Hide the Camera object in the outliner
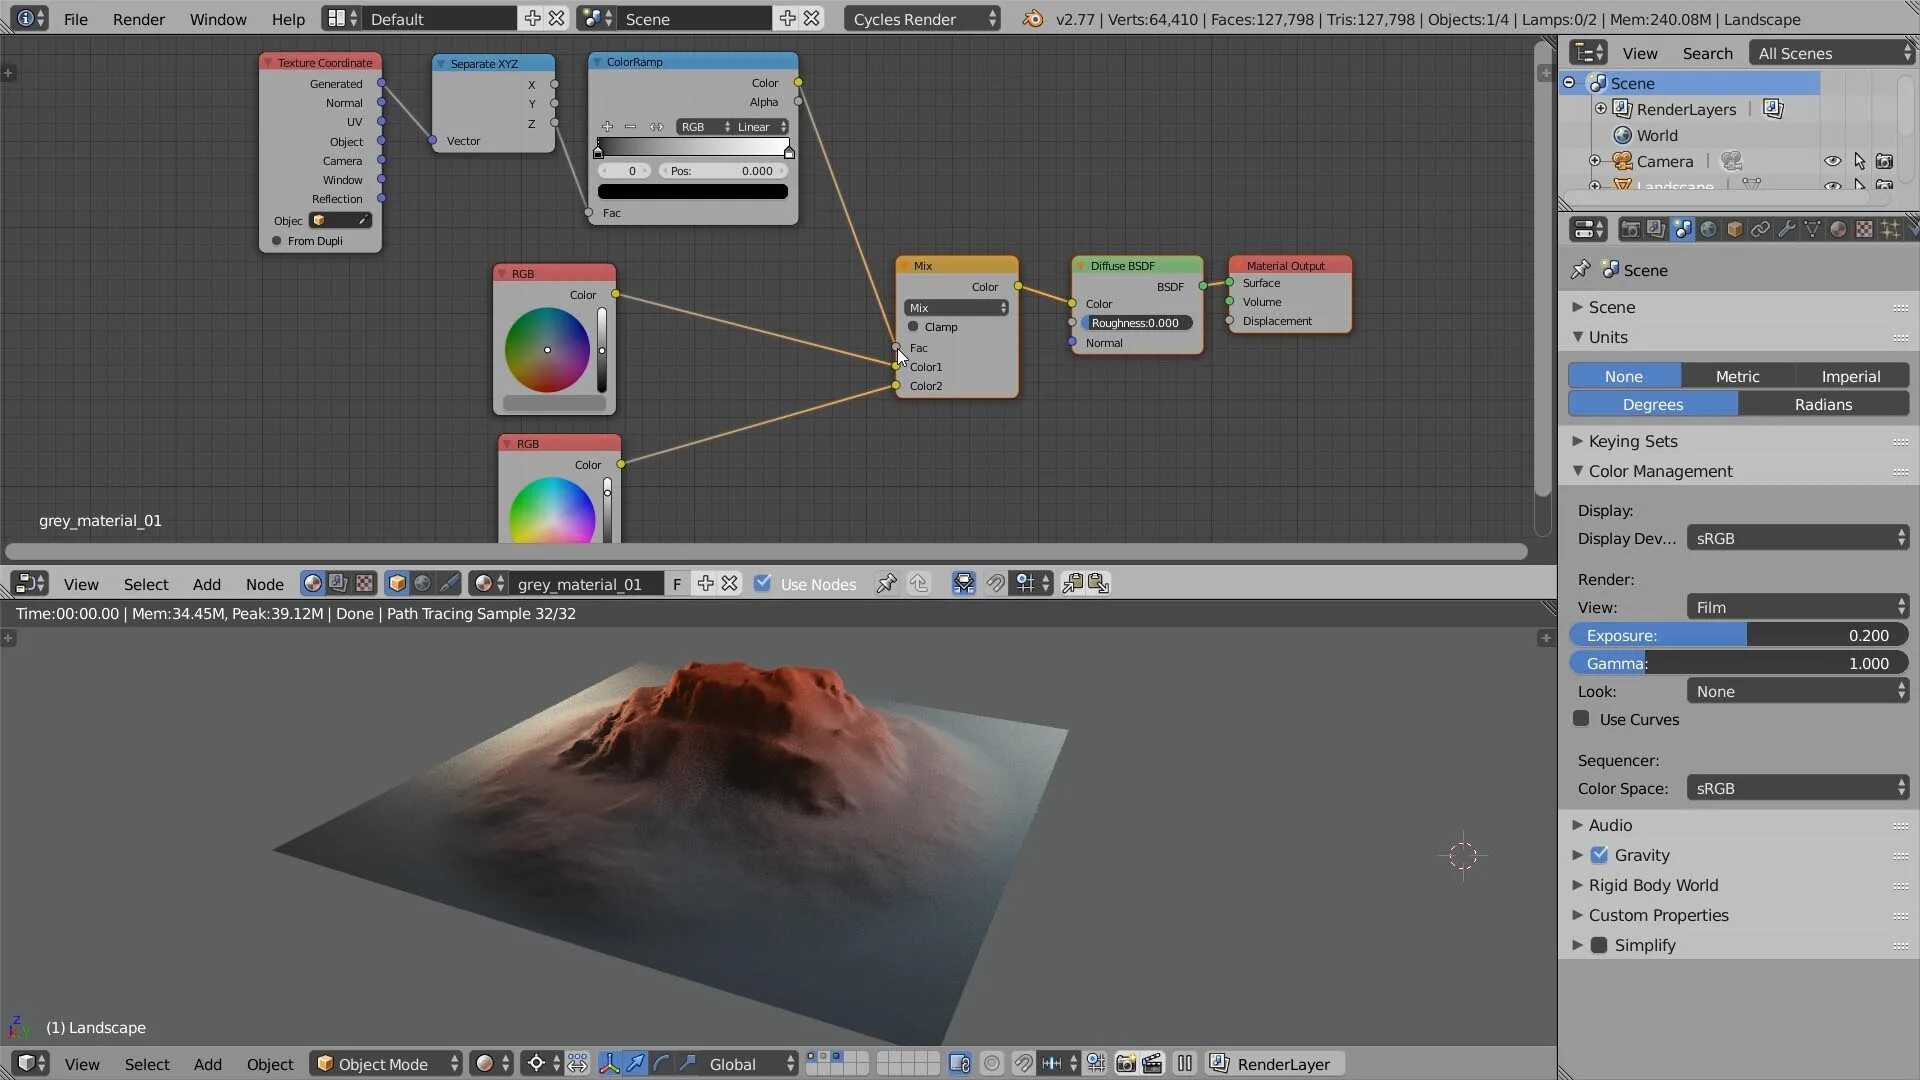The width and height of the screenshot is (1920, 1080). [x=1833, y=161]
